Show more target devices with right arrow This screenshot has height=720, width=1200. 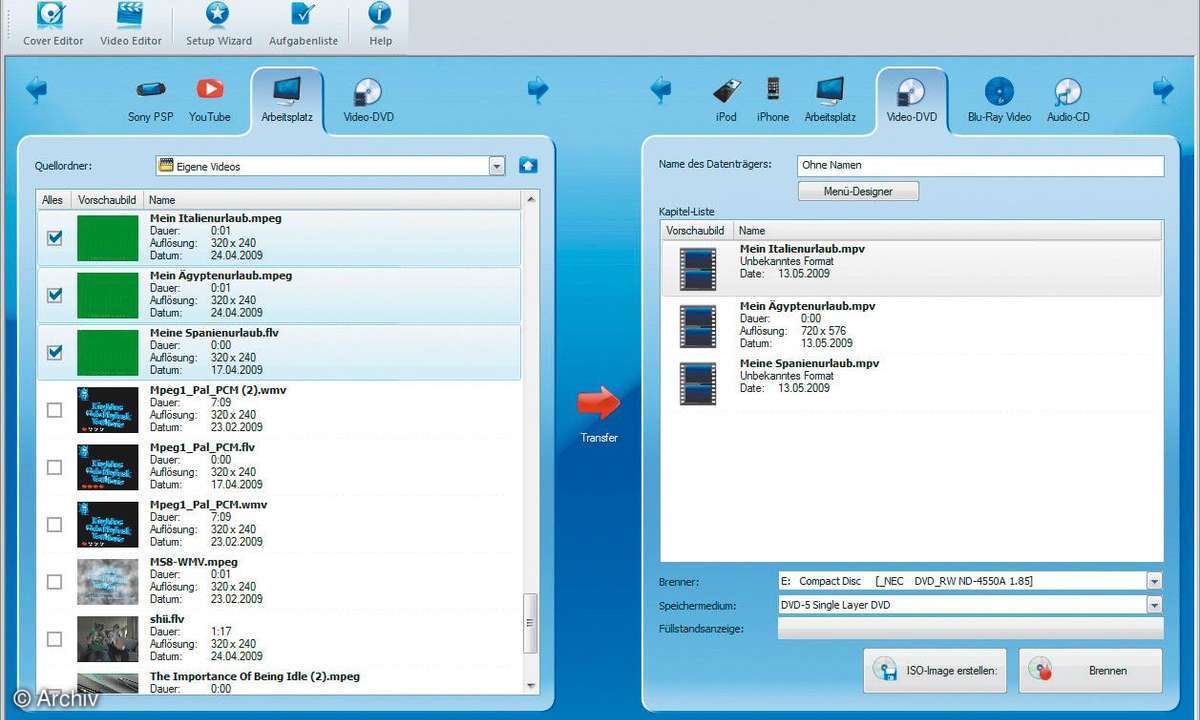click(x=1163, y=90)
